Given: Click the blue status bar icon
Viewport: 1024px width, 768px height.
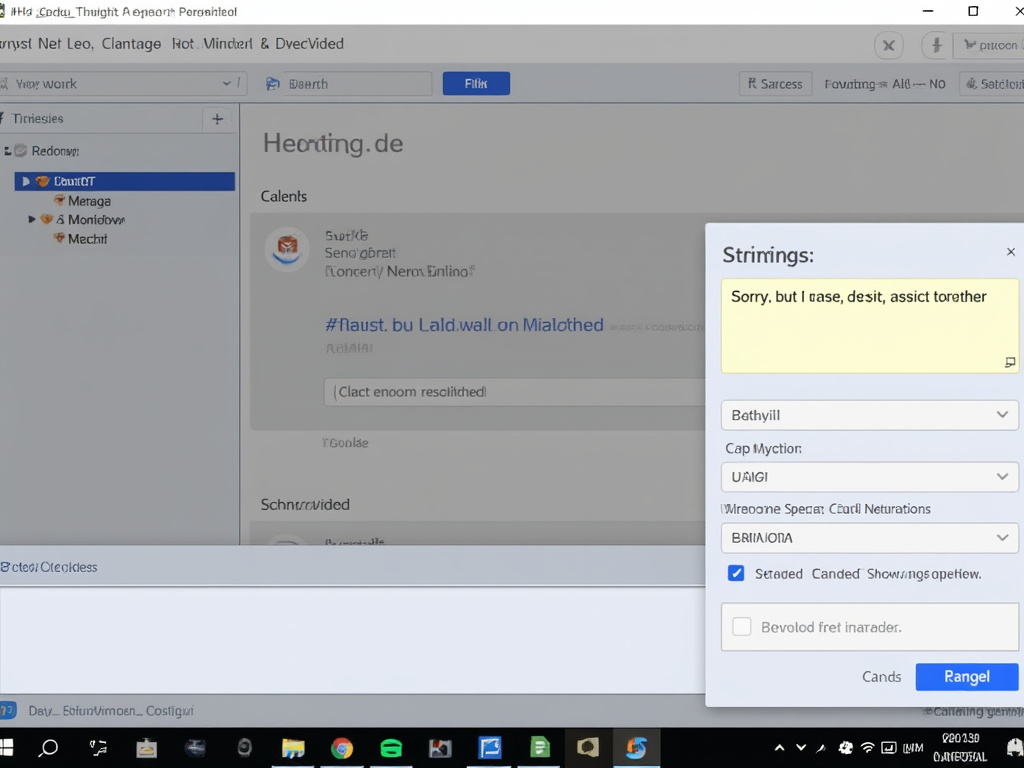Looking at the screenshot, I should tap(8, 711).
